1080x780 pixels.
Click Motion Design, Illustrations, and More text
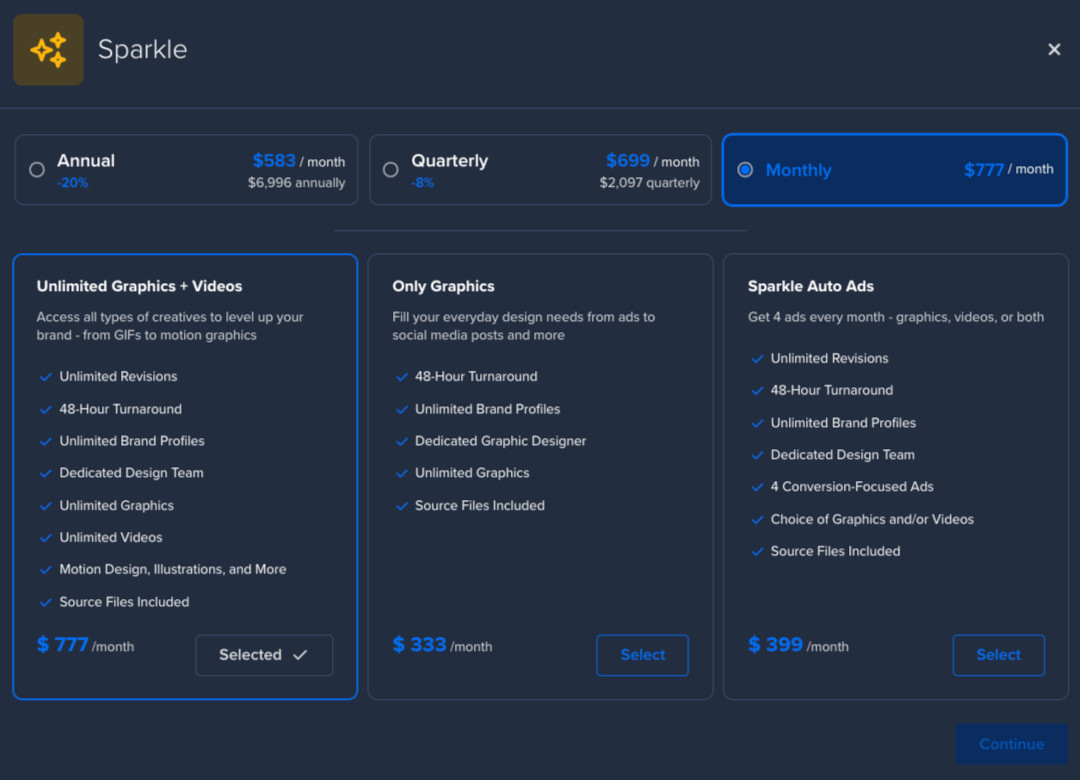(x=173, y=569)
